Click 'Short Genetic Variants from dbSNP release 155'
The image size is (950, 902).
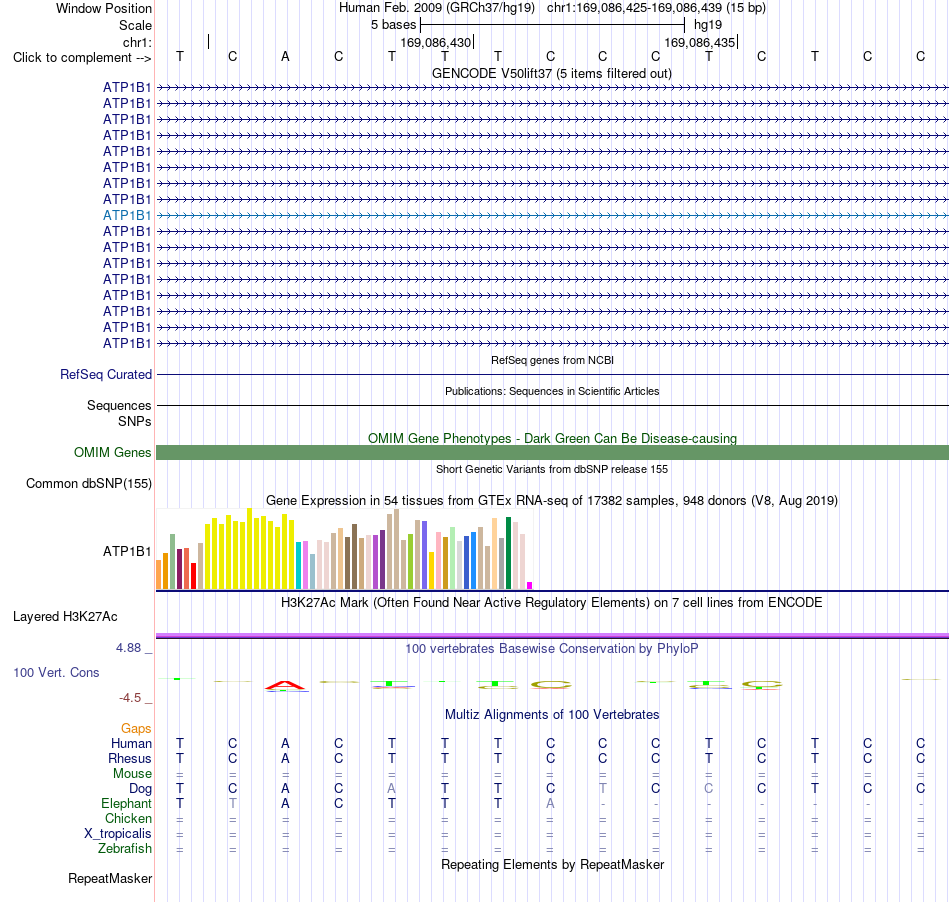pos(552,469)
